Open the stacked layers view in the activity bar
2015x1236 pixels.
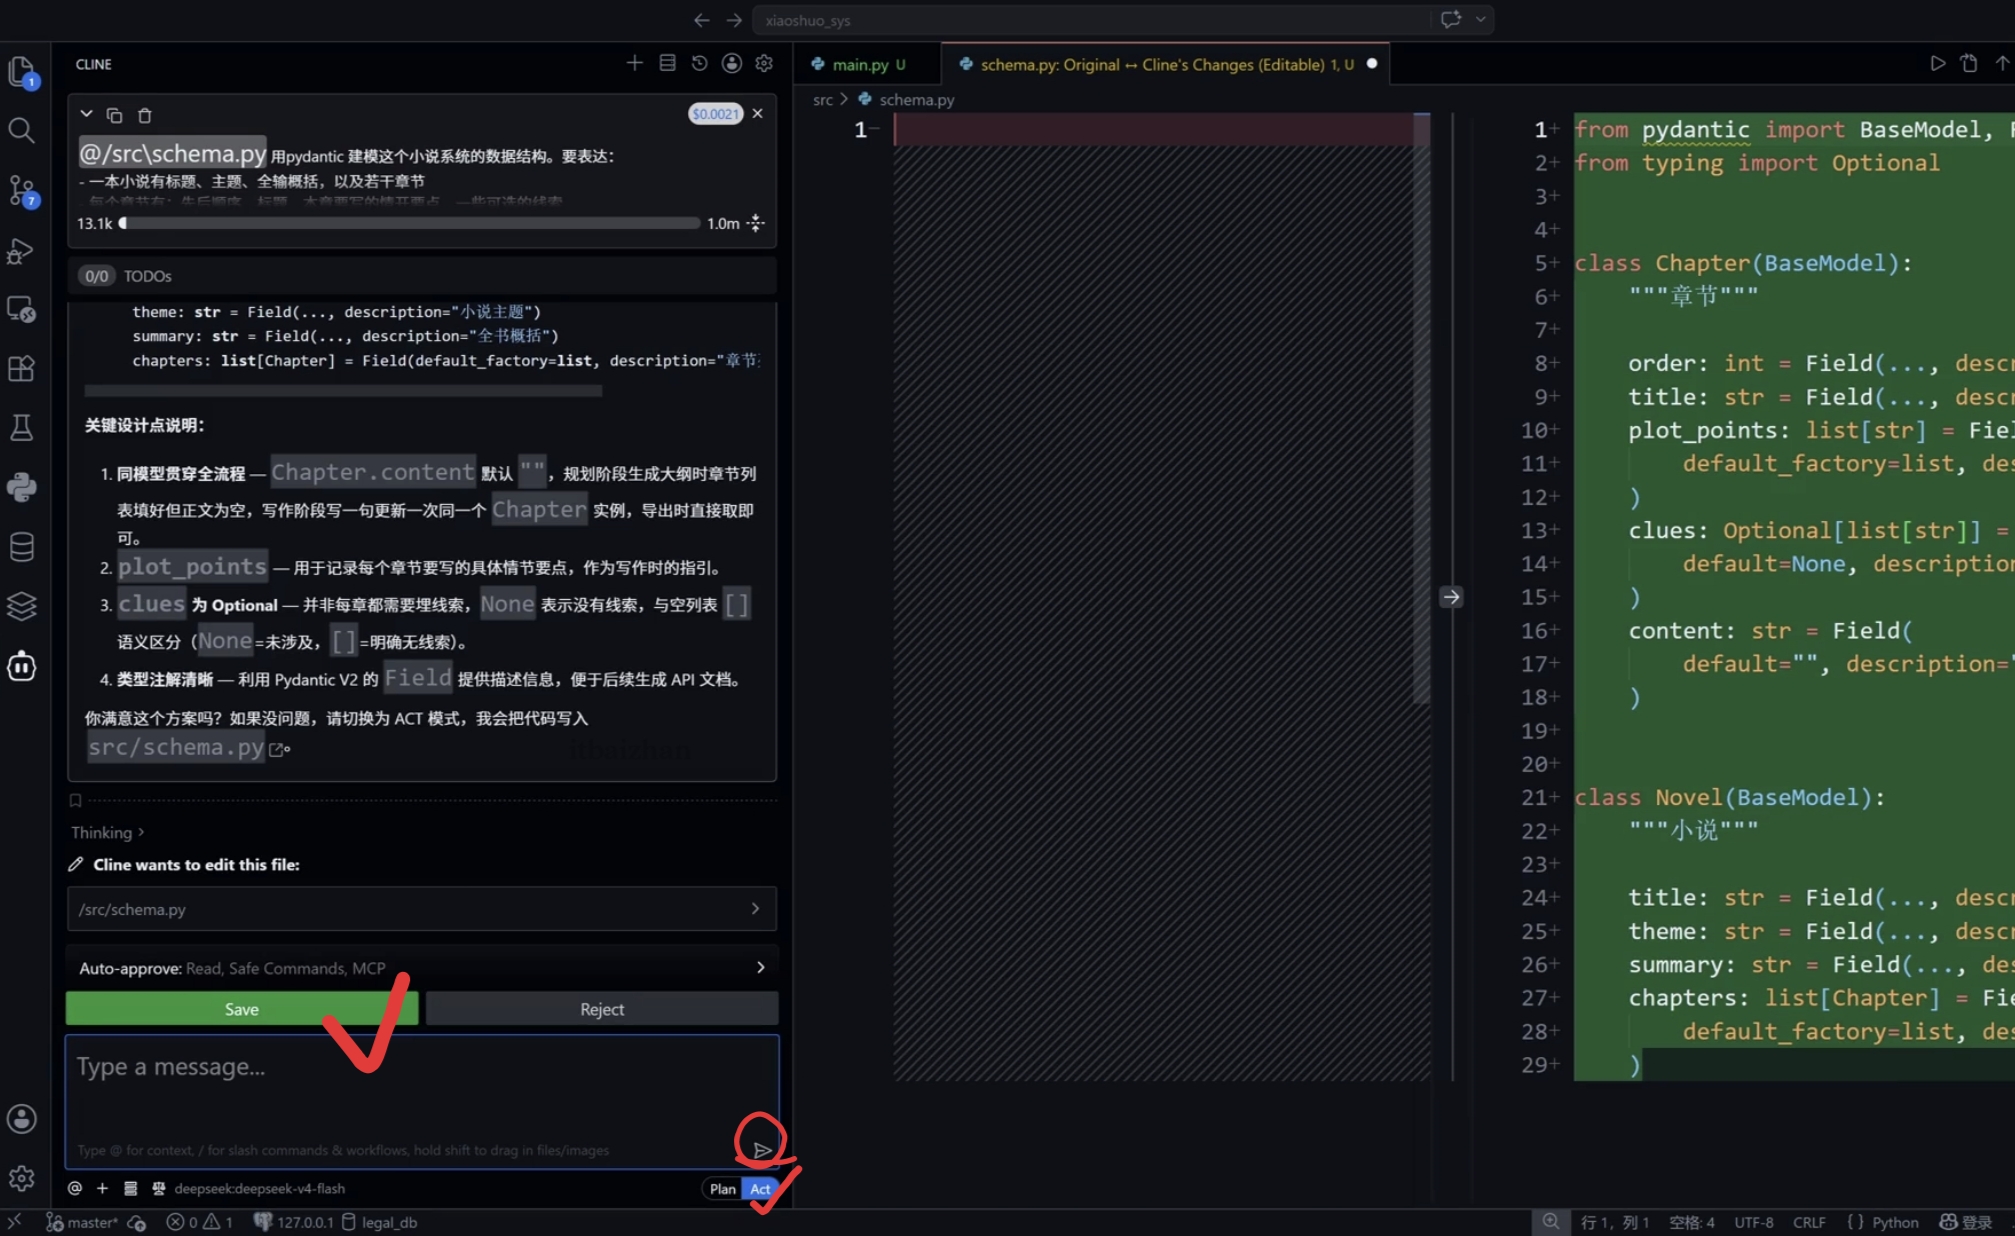pyautogui.click(x=22, y=606)
